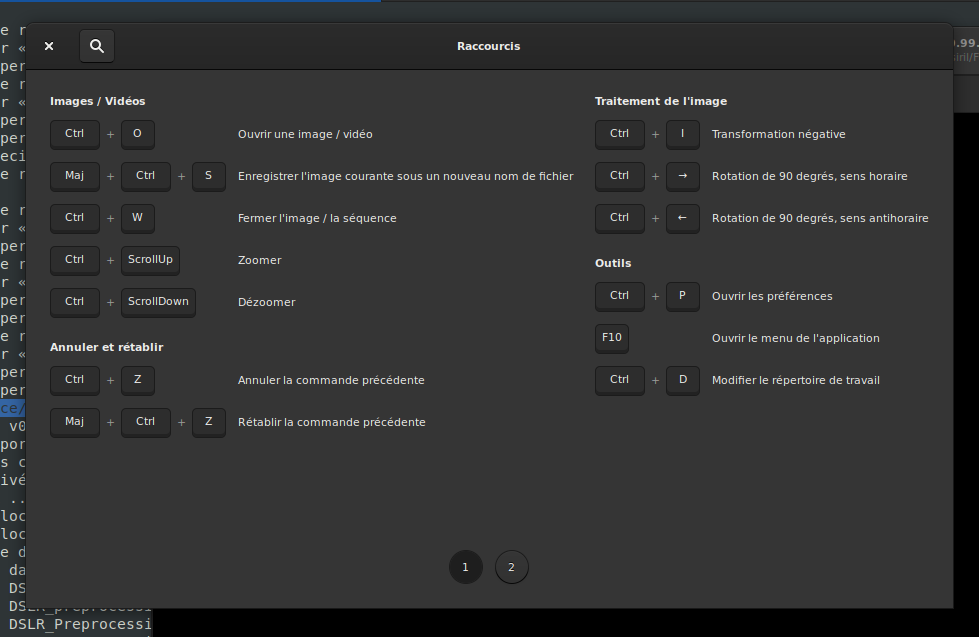The width and height of the screenshot is (979, 637).
Task: Open the search in Raccourcis window
Action: coord(97,46)
